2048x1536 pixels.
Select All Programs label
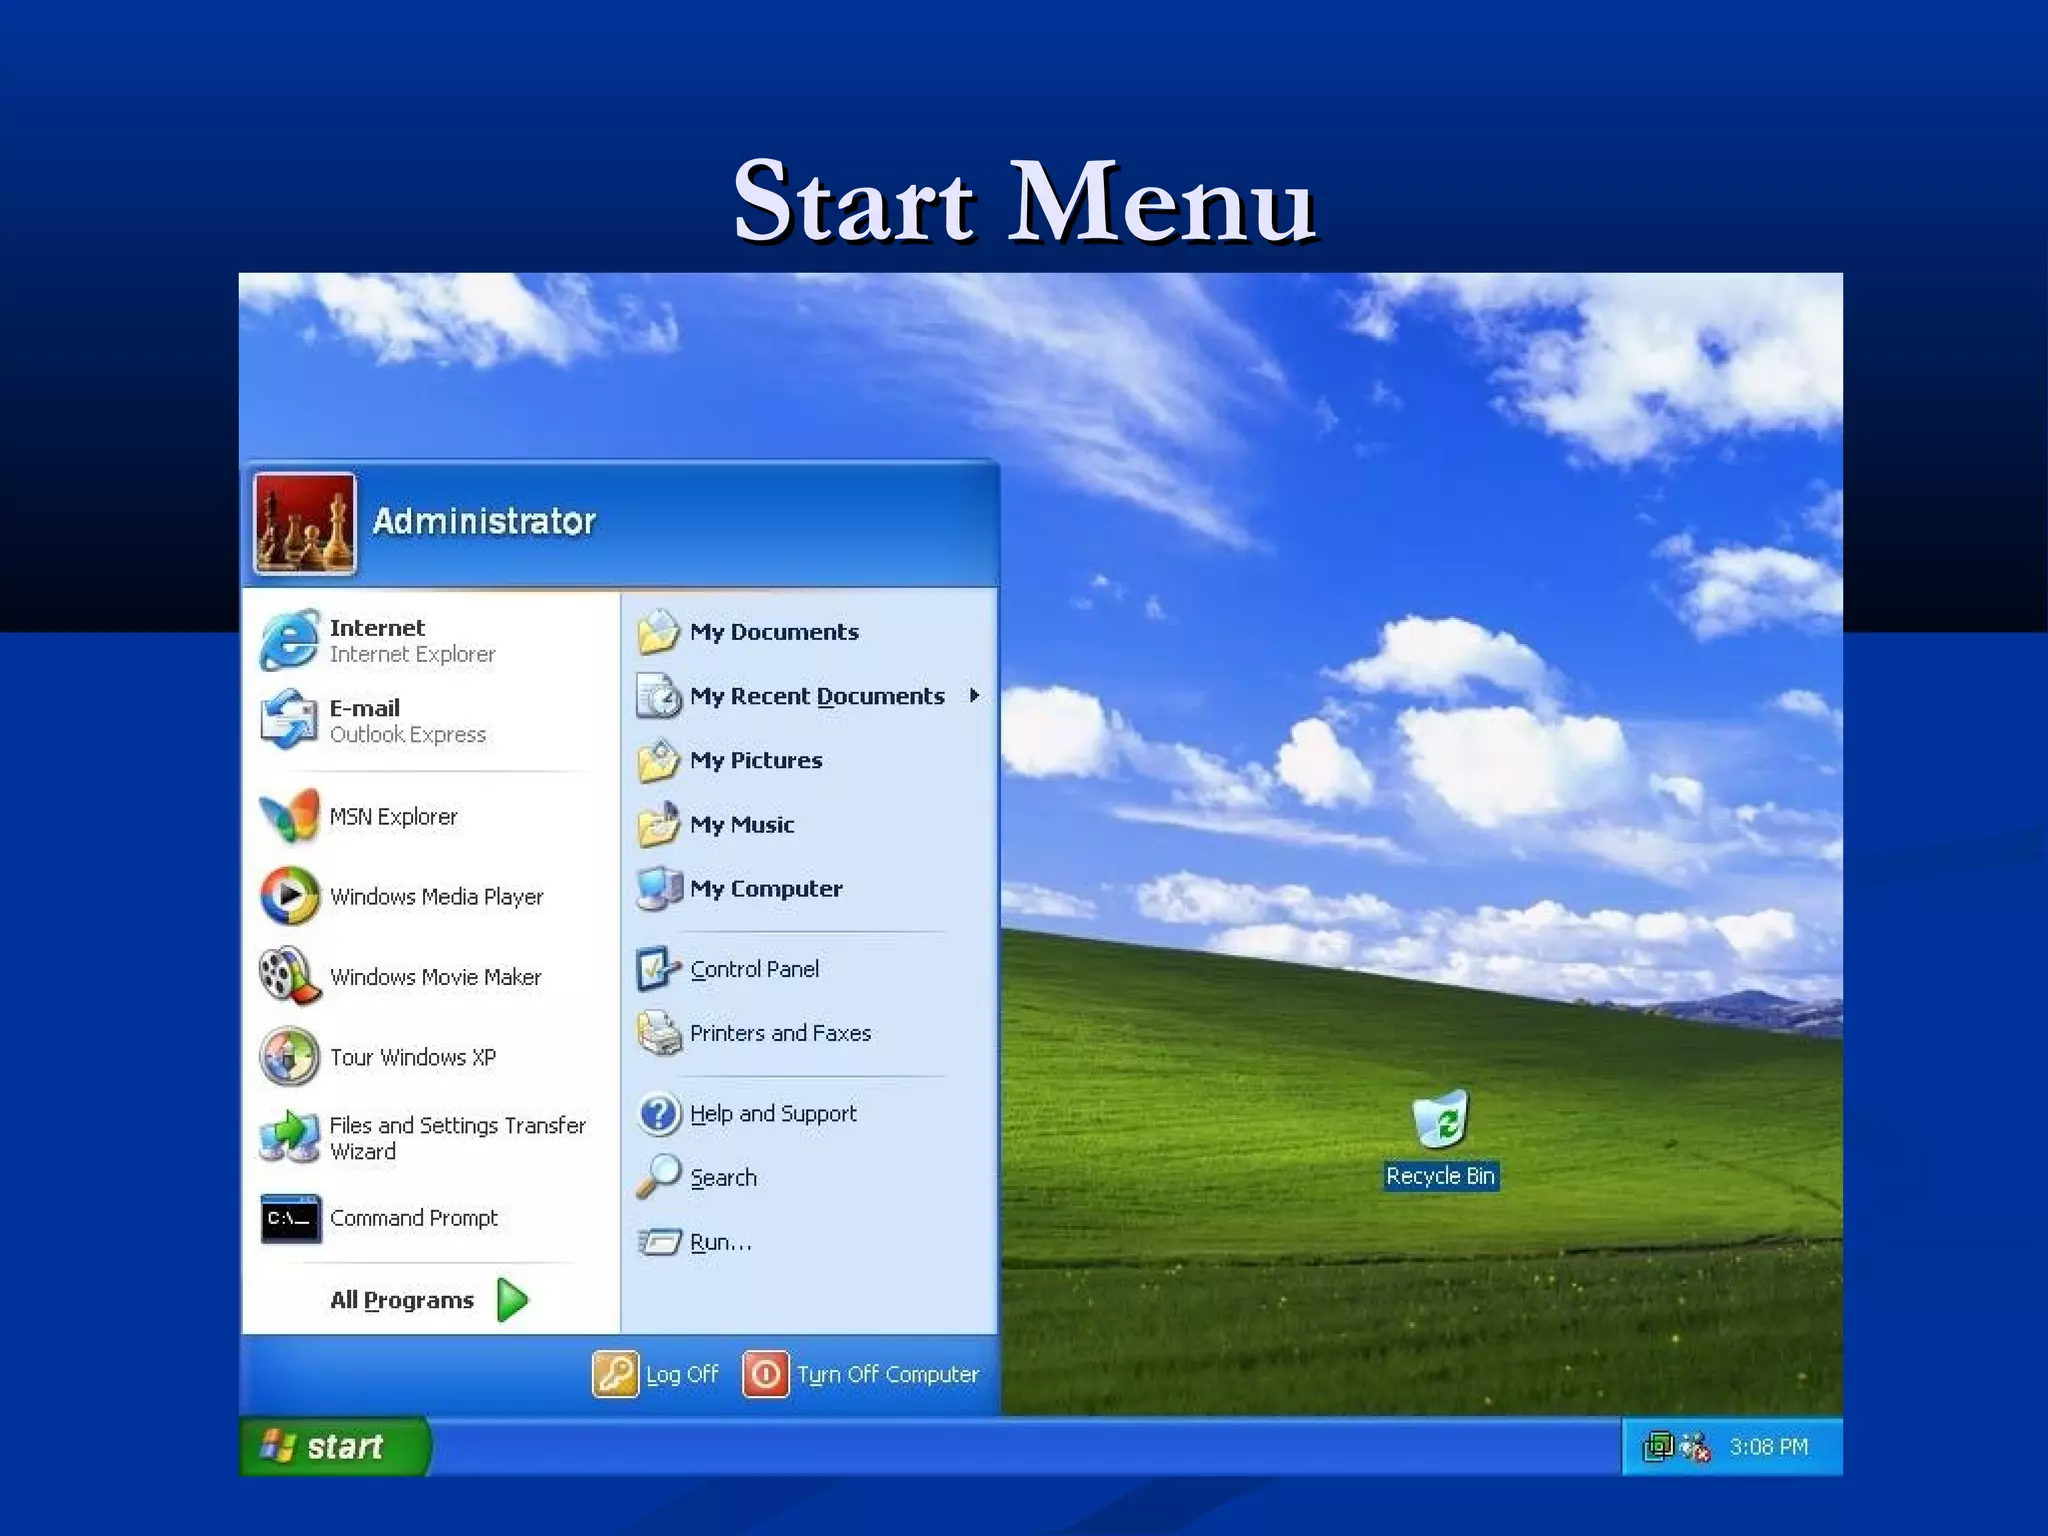(402, 1300)
